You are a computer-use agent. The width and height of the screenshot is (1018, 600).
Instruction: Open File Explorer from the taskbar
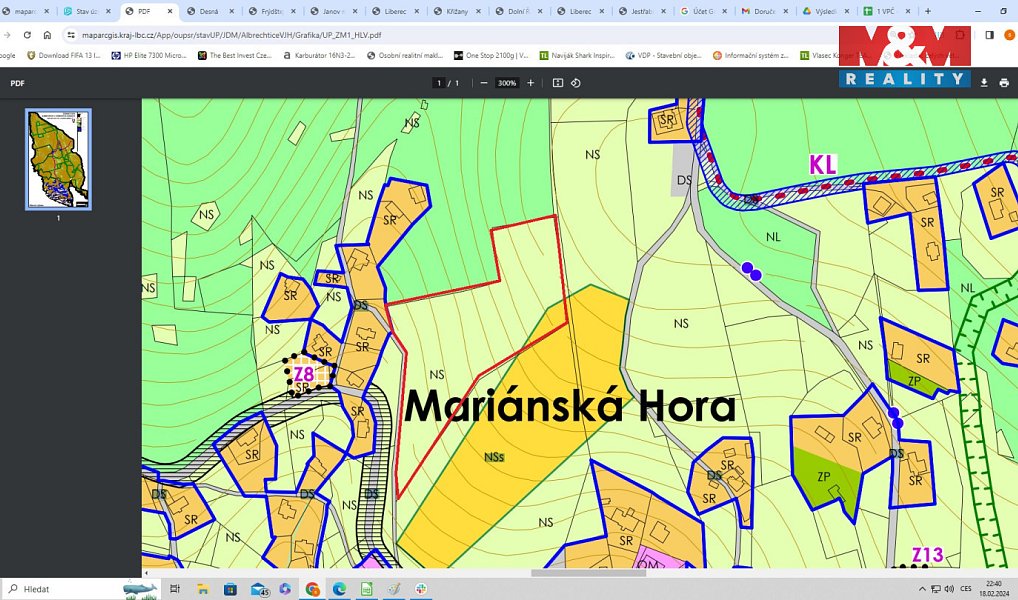tap(203, 589)
